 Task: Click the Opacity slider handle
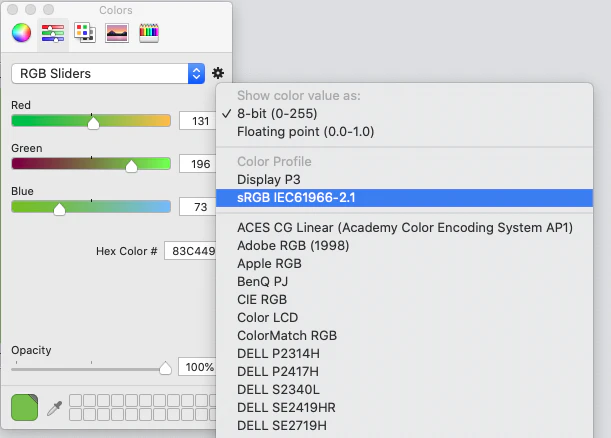[x=165, y=368]
